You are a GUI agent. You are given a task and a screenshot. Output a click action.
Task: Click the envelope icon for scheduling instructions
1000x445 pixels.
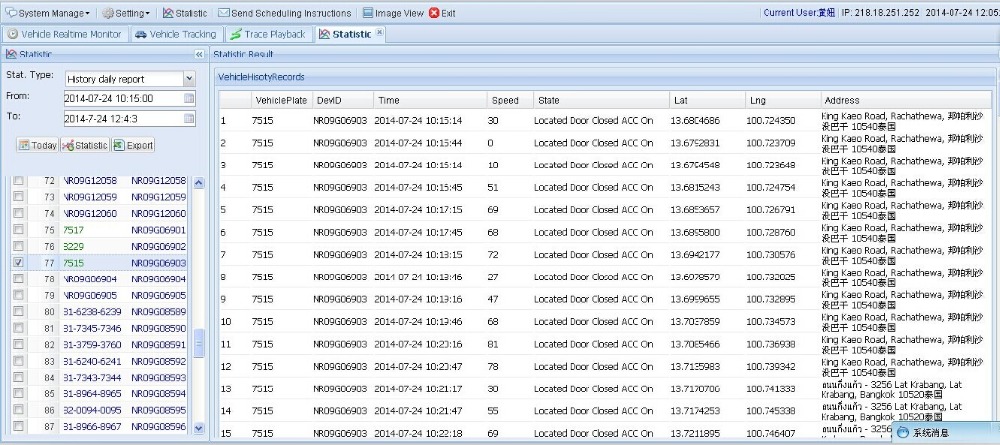[x=223, y=13]
